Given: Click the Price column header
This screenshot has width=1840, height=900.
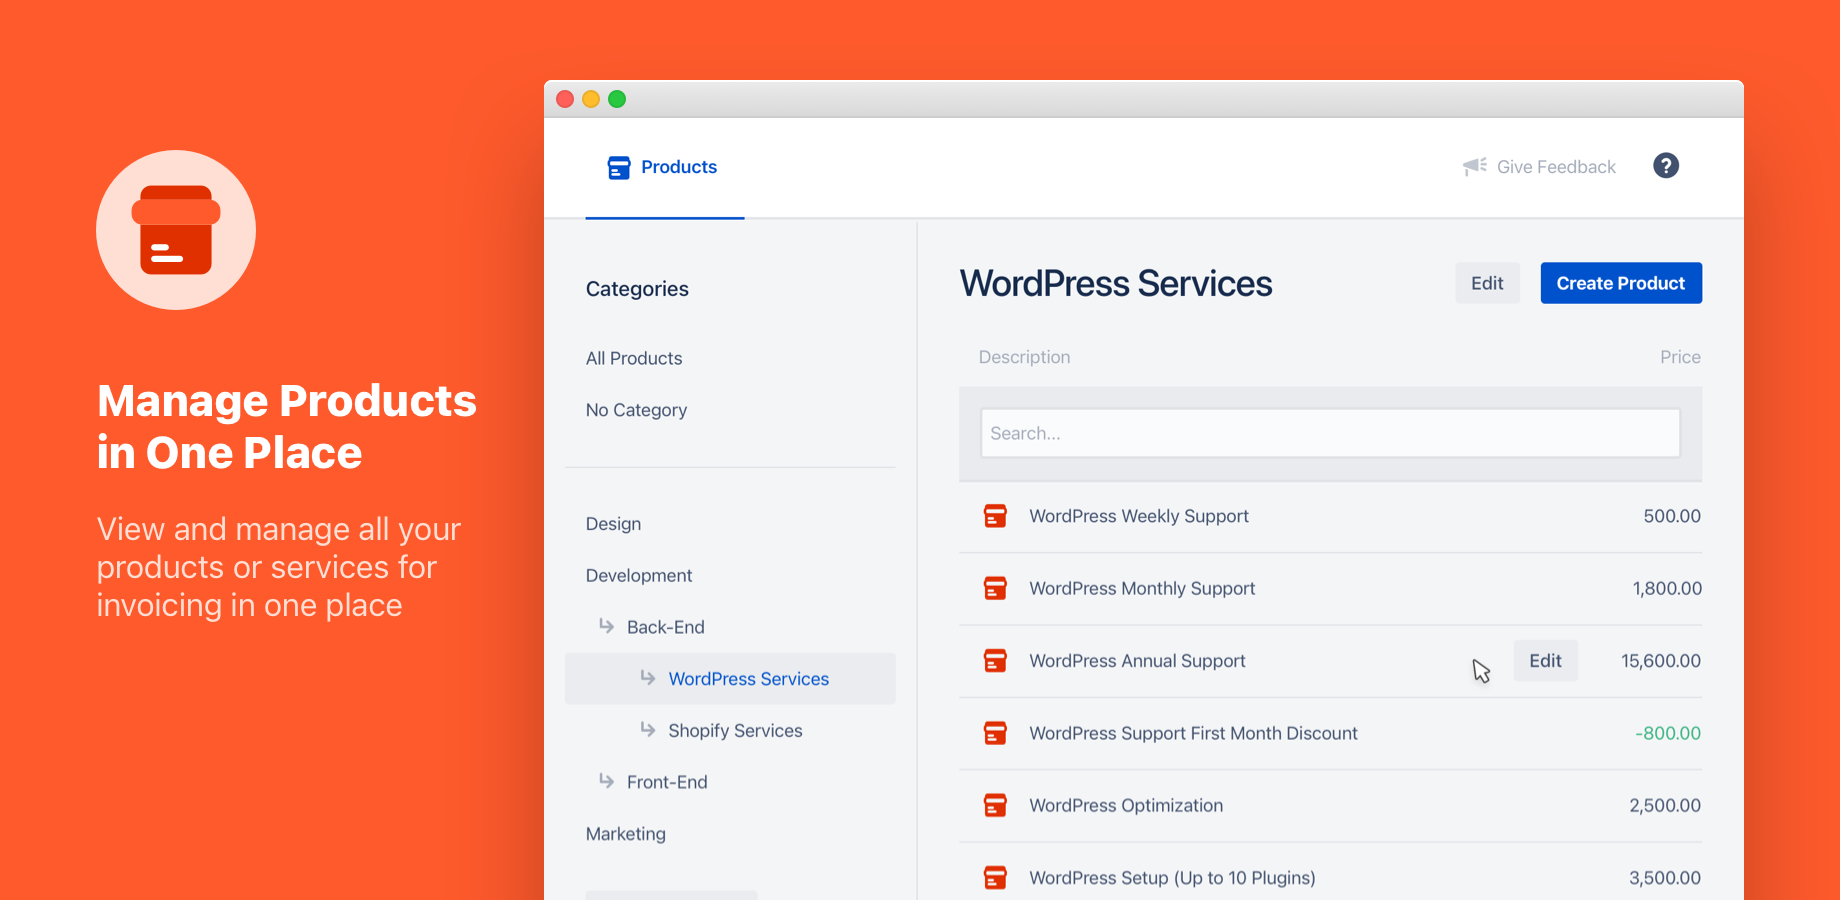Looking at the screenshot, I should pyautogui.click(x=1680, y=357).
